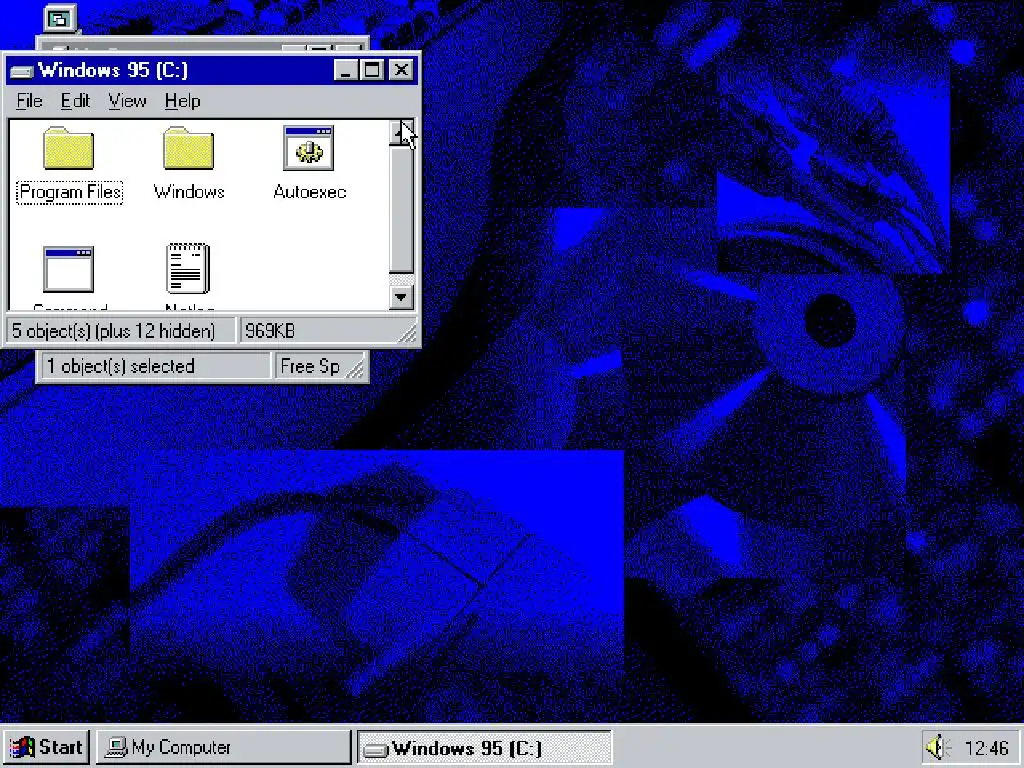Open the View menu
Viewport: 1024px width, 768px height.
[x=127, y=101]
